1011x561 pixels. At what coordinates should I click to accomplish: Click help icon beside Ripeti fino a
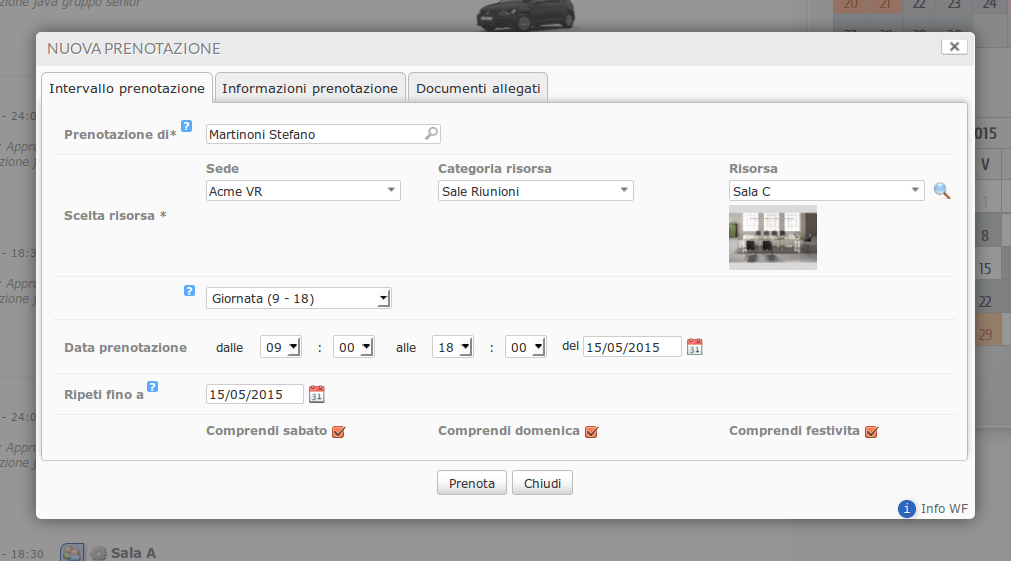click(x=153, y=386)
